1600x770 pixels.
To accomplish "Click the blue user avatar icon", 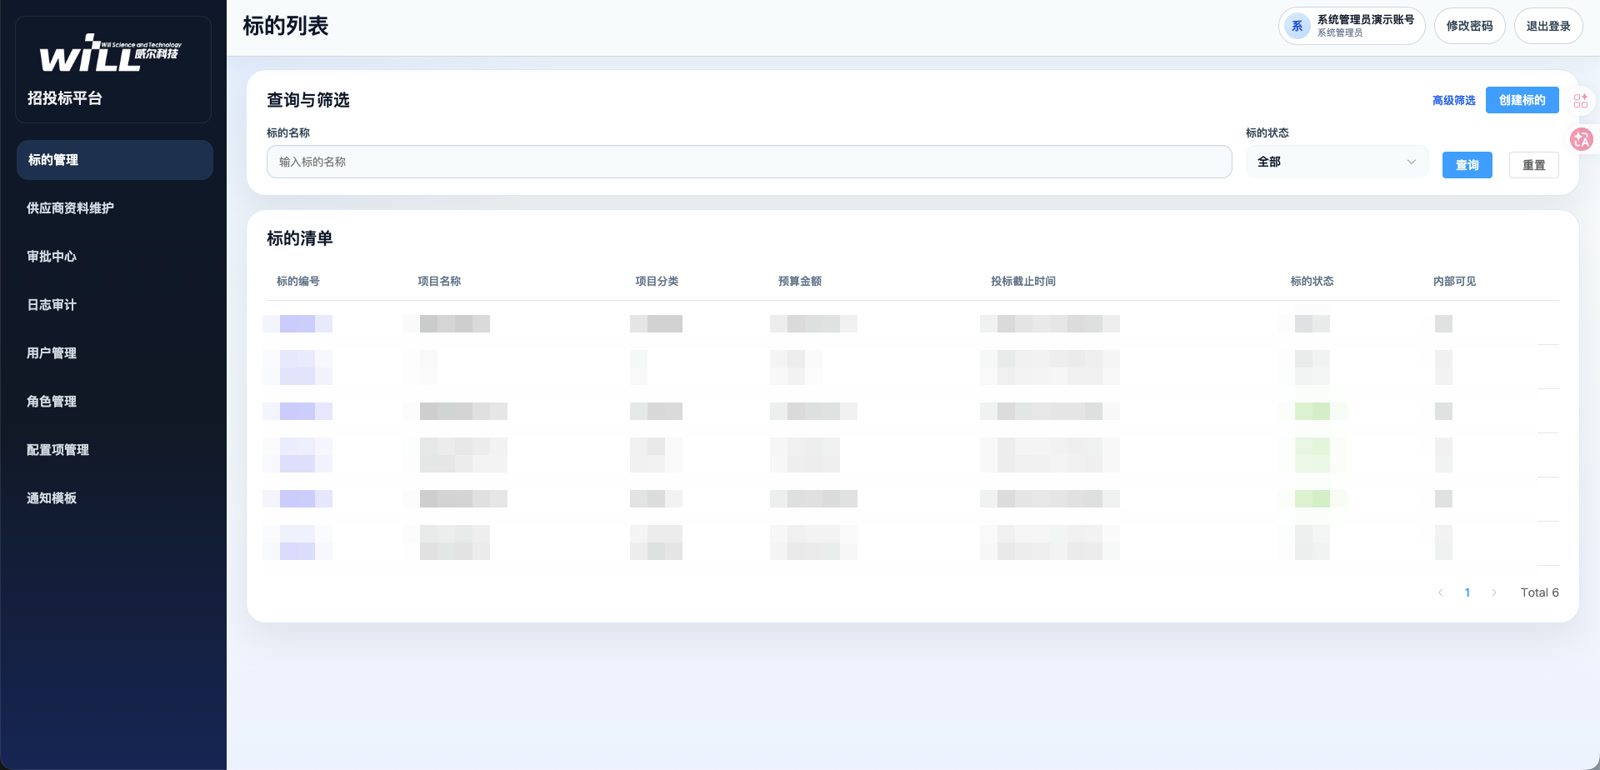I will point(1297,26).
